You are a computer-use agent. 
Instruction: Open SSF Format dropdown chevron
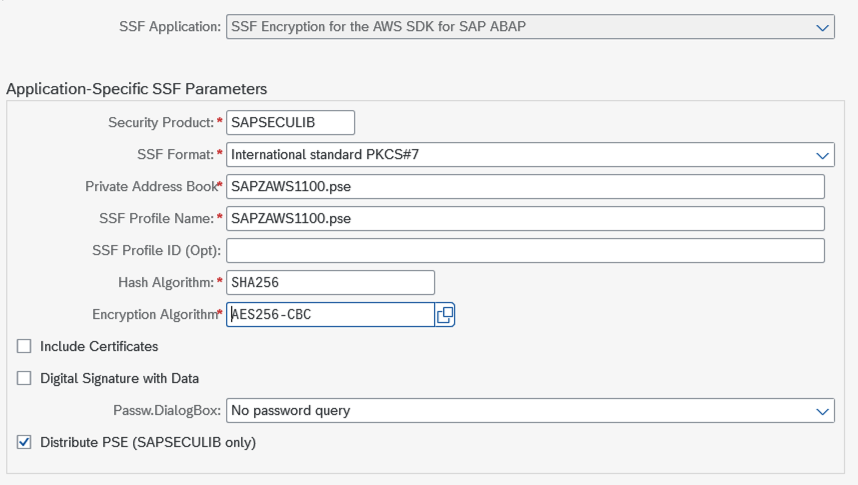pos(822,155)
